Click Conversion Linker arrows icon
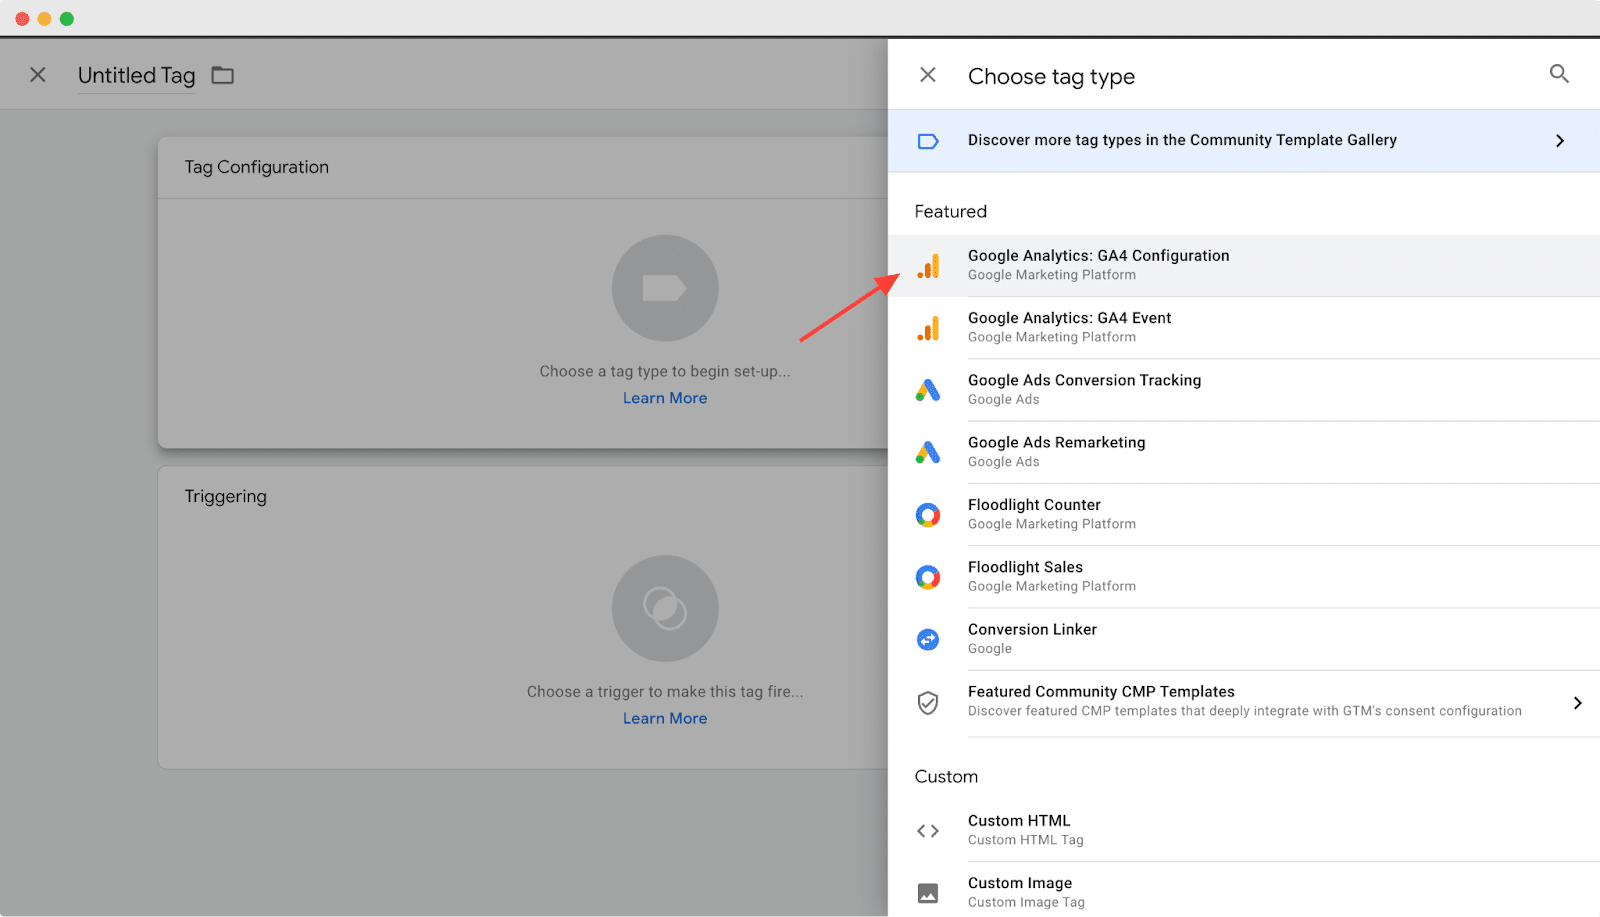The height and width of the screenshot is (917, 1600). (x=928, y=639)
